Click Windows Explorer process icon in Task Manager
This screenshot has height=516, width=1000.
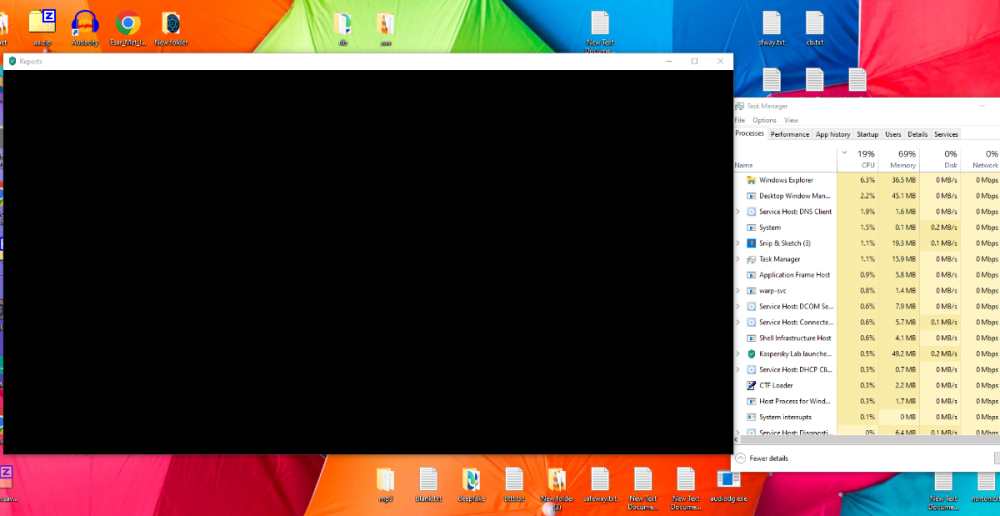751,180
